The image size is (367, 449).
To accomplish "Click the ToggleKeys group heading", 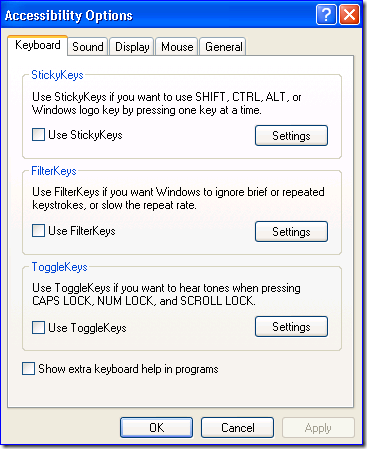I will [59, 267].
